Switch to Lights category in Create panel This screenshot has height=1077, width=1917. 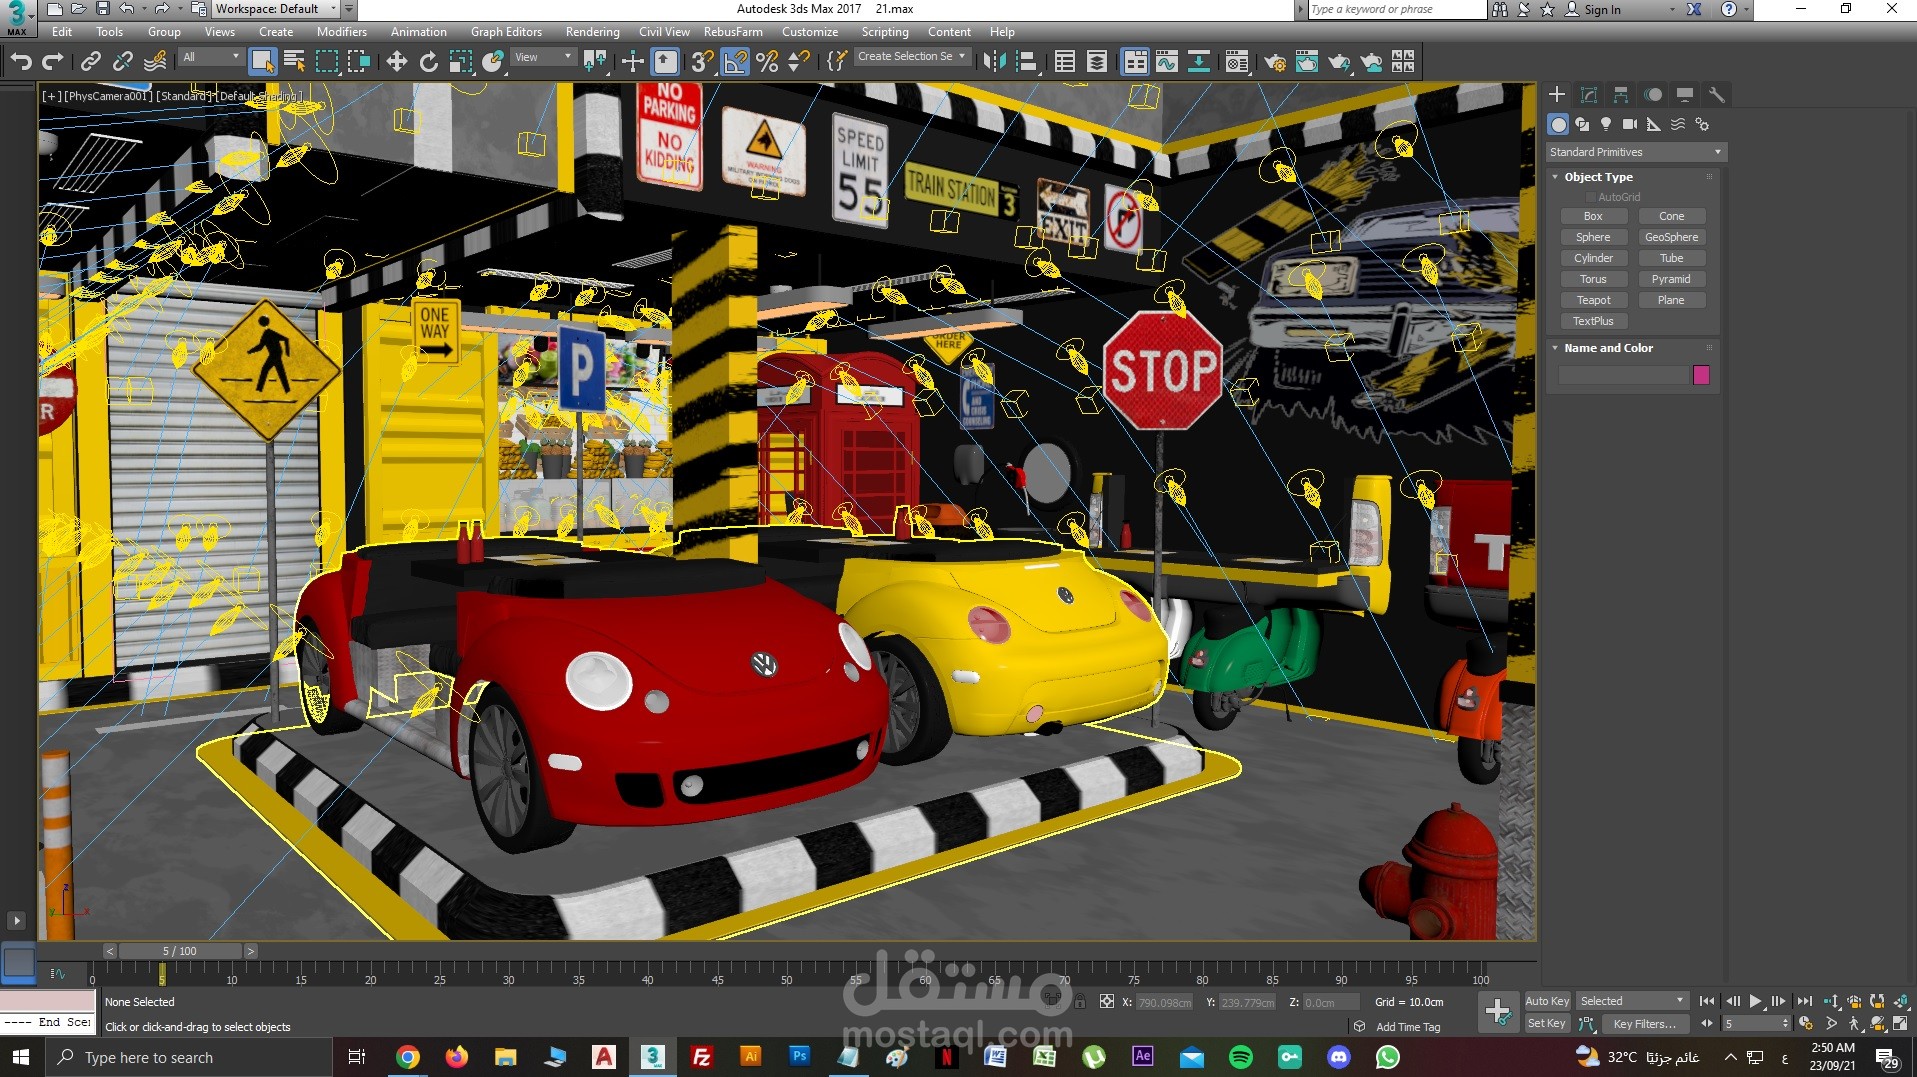pyautogui.click(x=1606, y=124)
